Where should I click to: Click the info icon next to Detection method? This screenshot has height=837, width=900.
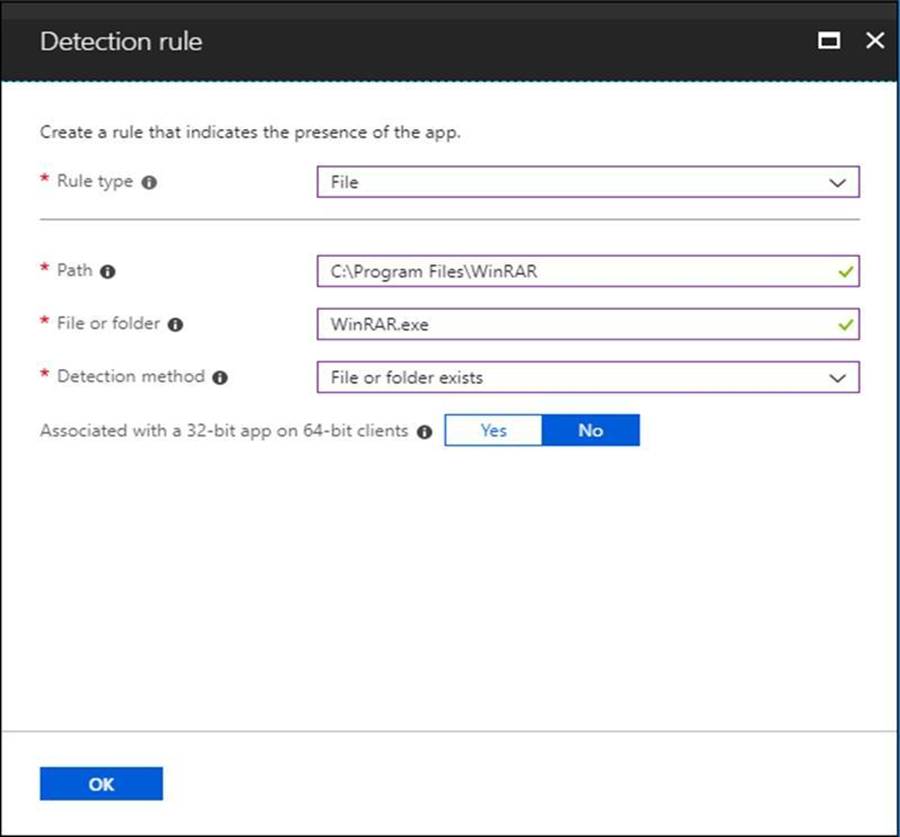[x=220, y=378]
